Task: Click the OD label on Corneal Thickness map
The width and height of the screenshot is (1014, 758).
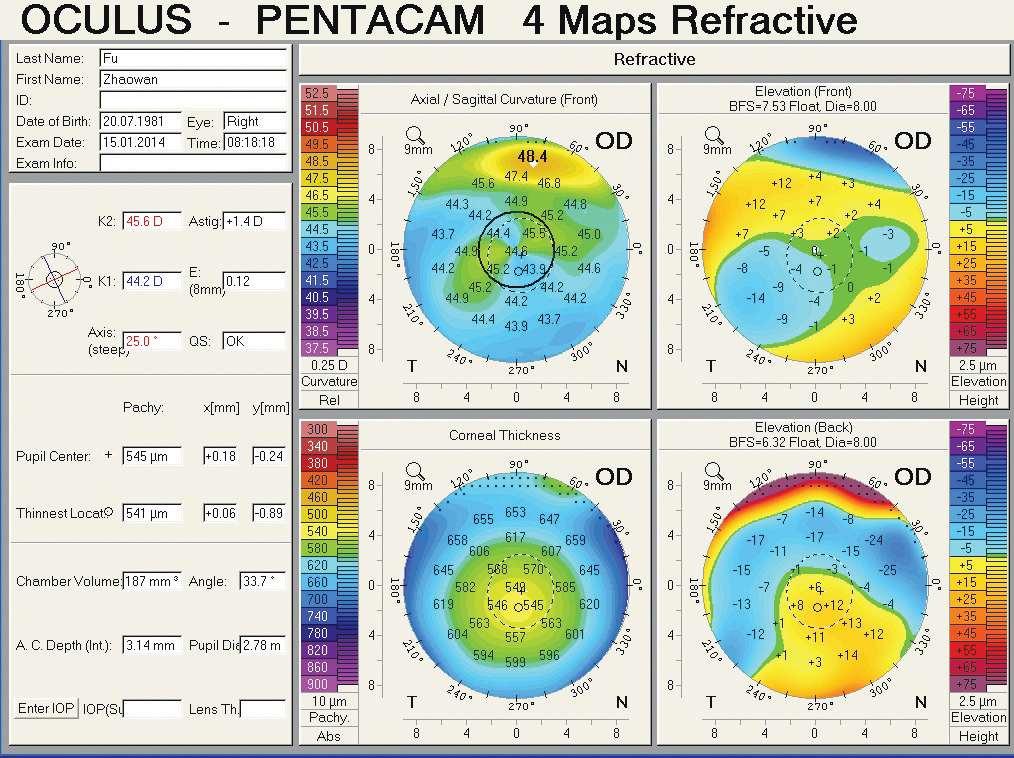Action: (613, 477)
